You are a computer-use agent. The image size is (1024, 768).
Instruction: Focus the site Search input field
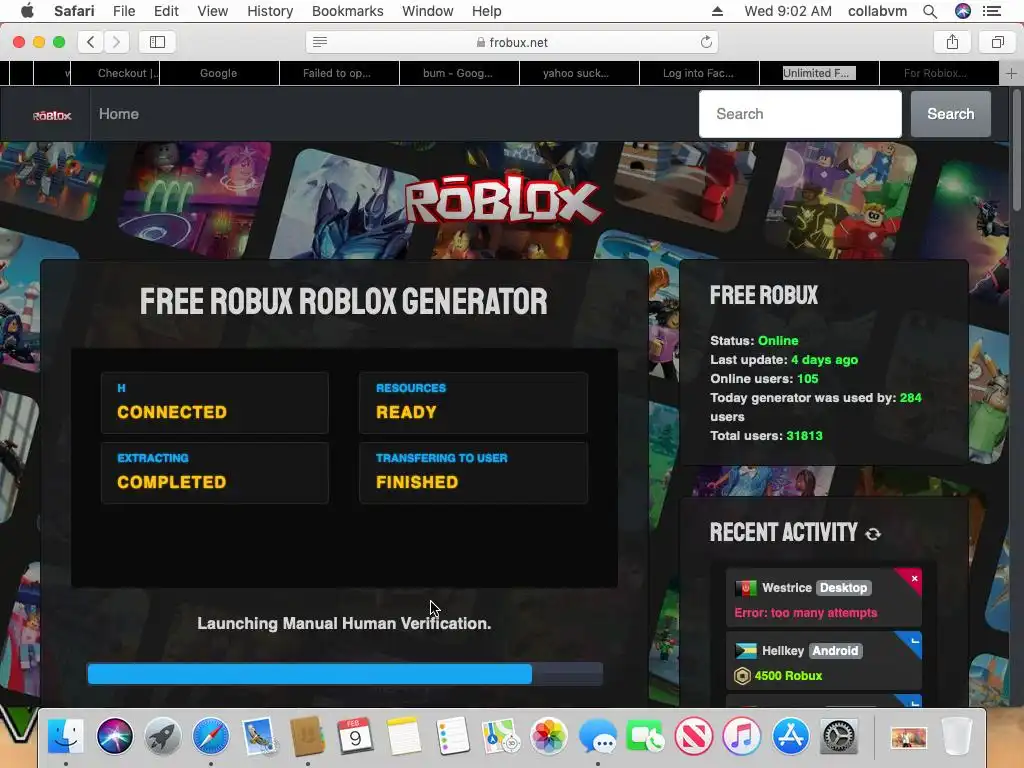coord(800,114)
